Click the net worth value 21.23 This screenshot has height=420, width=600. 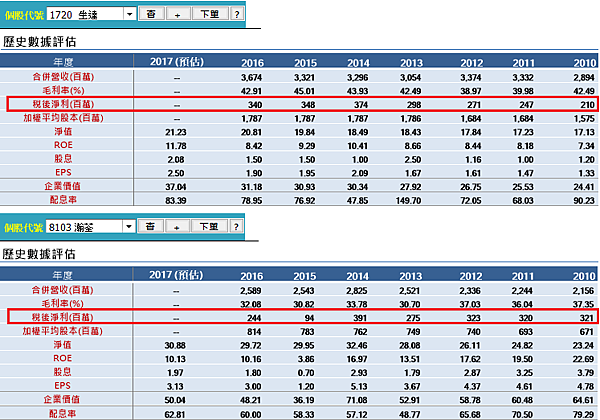point(176,132)
